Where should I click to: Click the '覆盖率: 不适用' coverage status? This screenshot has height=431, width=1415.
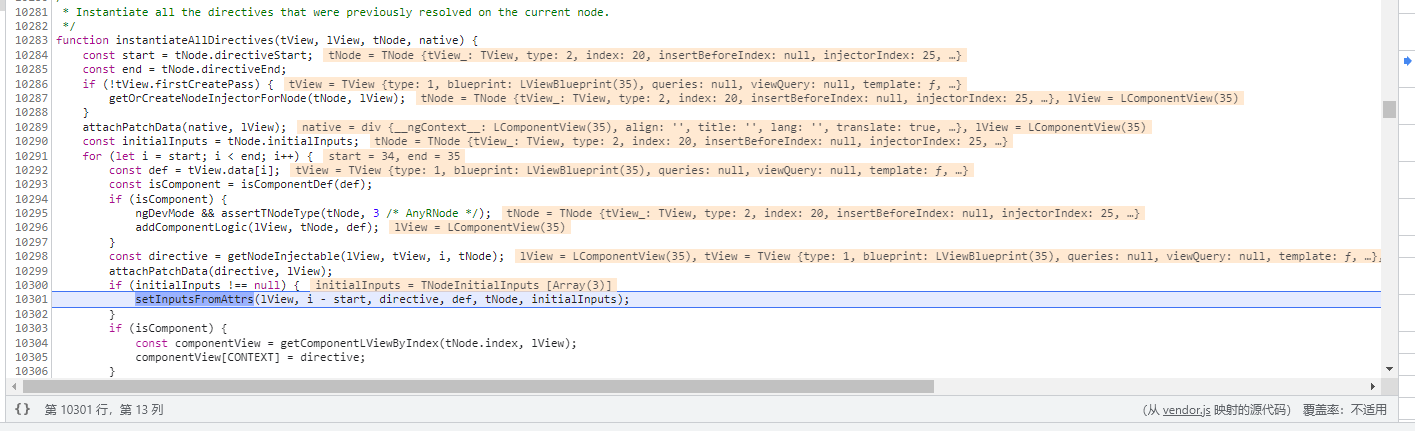[x=1345, y=410]
